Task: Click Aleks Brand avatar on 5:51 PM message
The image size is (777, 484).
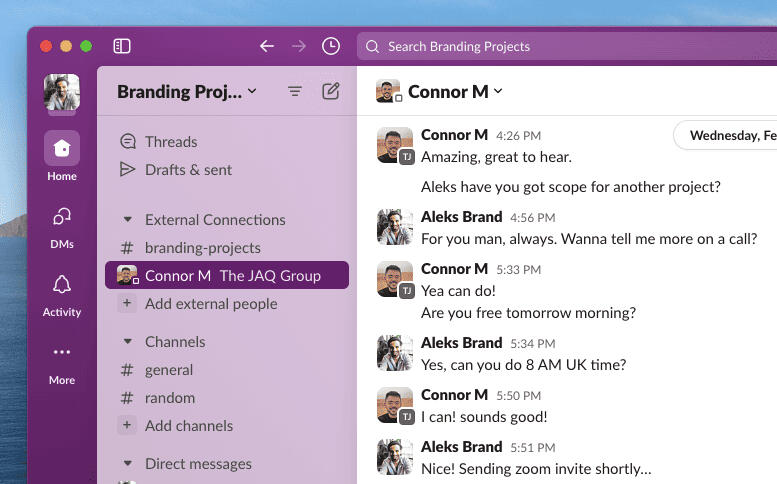Action: (395, 457)
